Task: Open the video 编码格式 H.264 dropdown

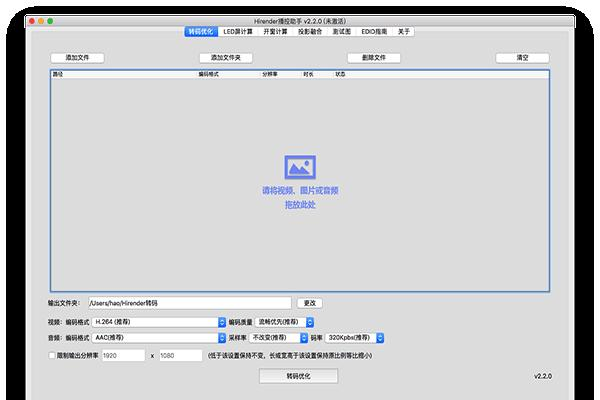Action: 159,322
